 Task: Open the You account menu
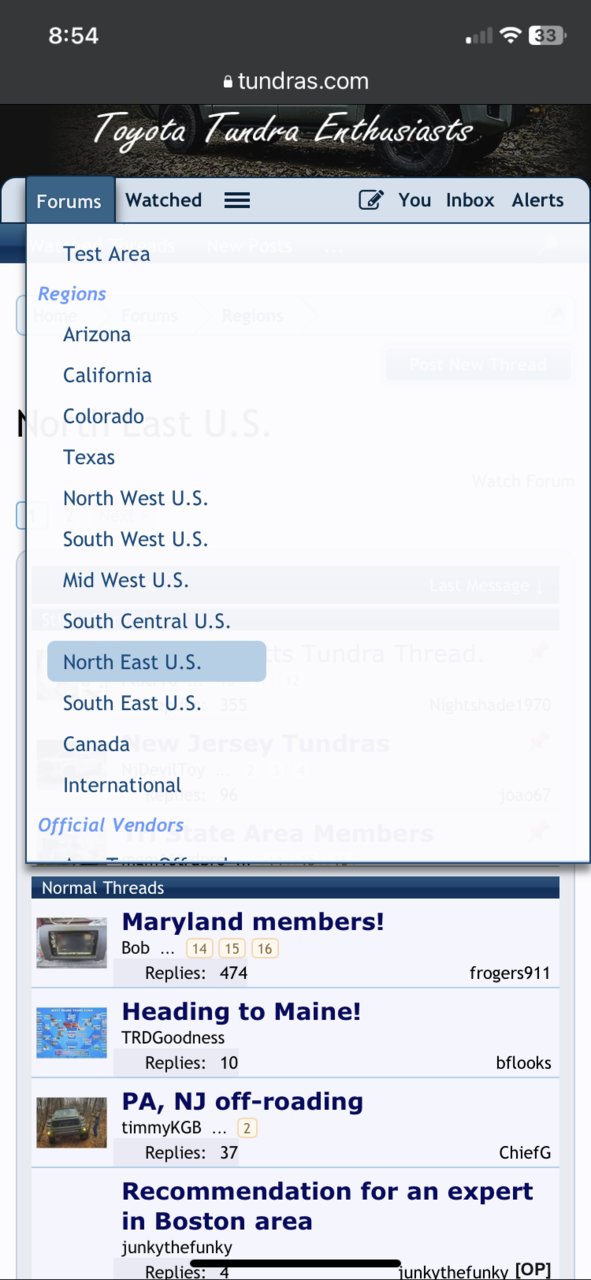(x=414, y=200)
